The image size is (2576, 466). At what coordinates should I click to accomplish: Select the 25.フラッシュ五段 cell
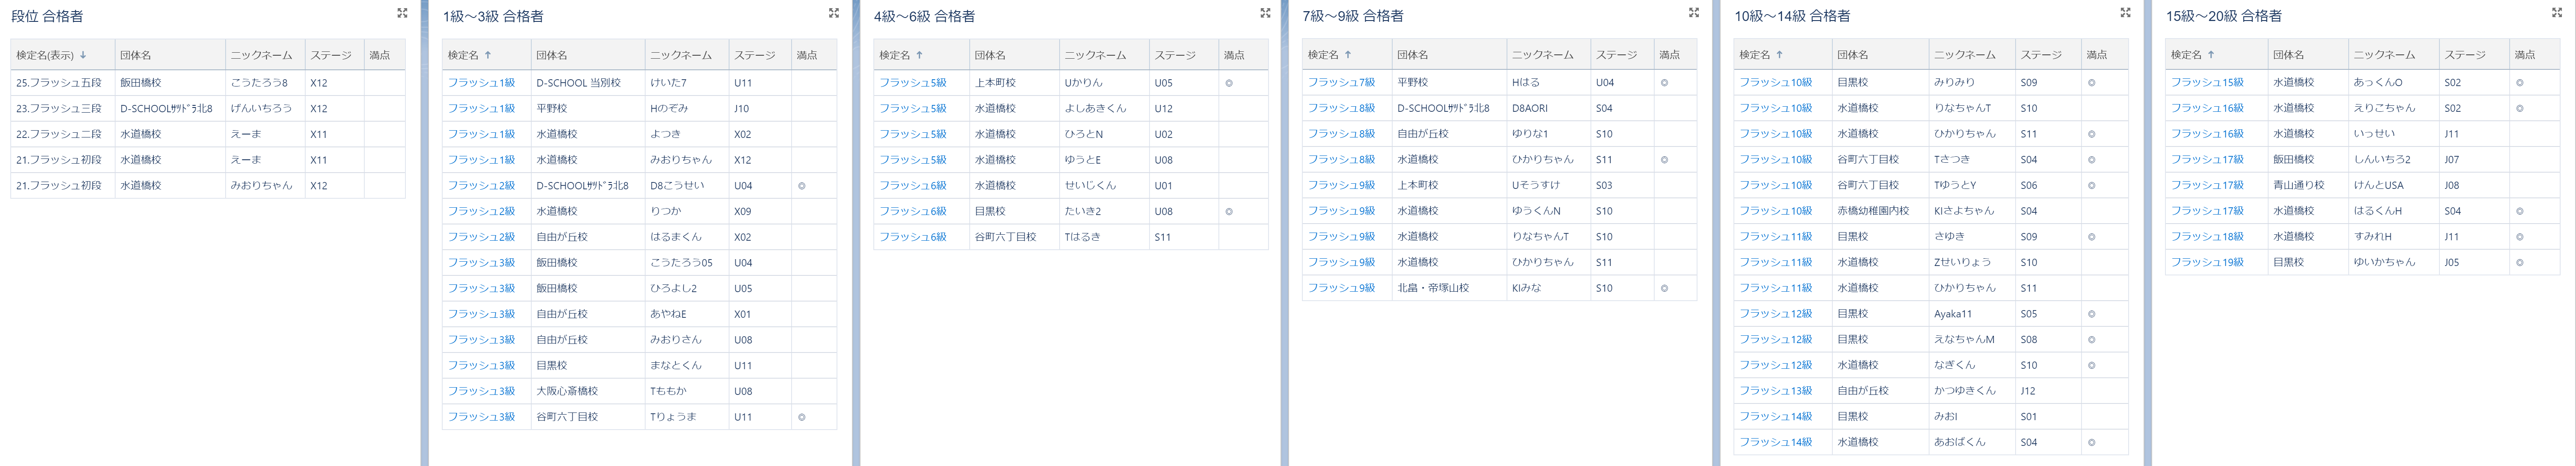(x=62, y=83)
